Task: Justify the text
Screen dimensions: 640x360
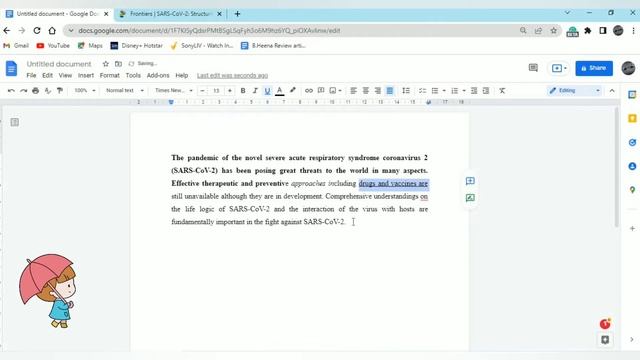Action: pyautogui.click(x=390, y=91)
